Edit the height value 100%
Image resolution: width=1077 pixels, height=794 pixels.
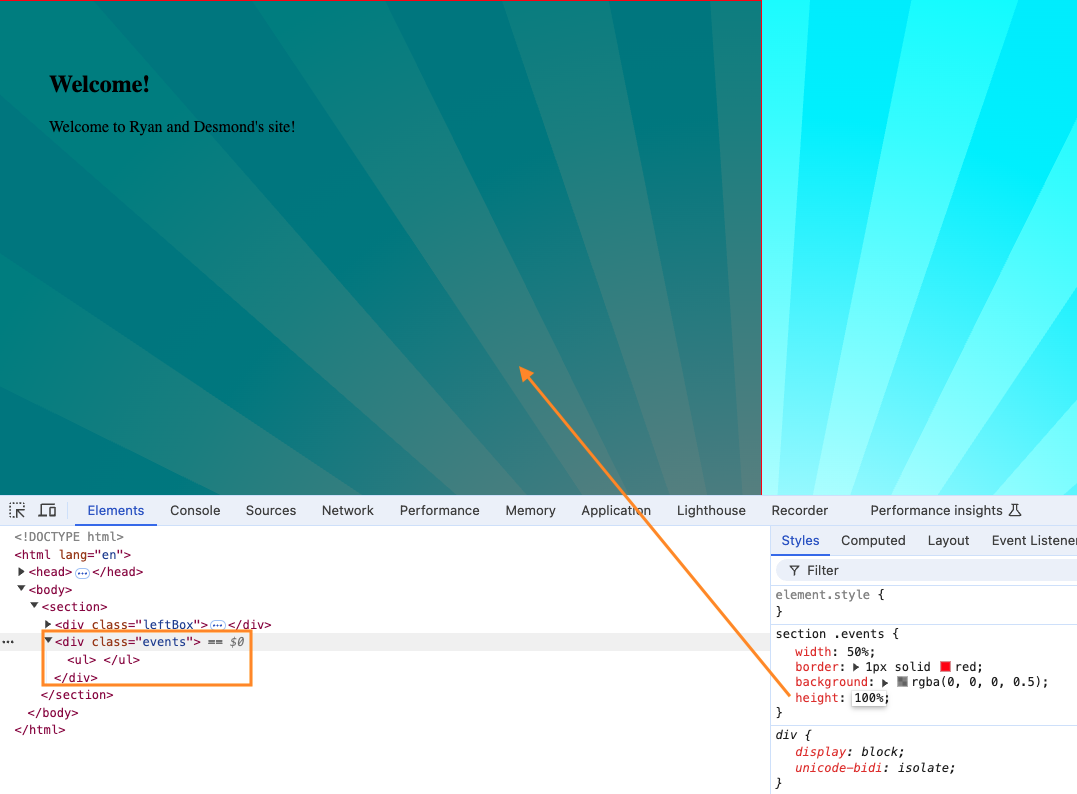point(869,698)
